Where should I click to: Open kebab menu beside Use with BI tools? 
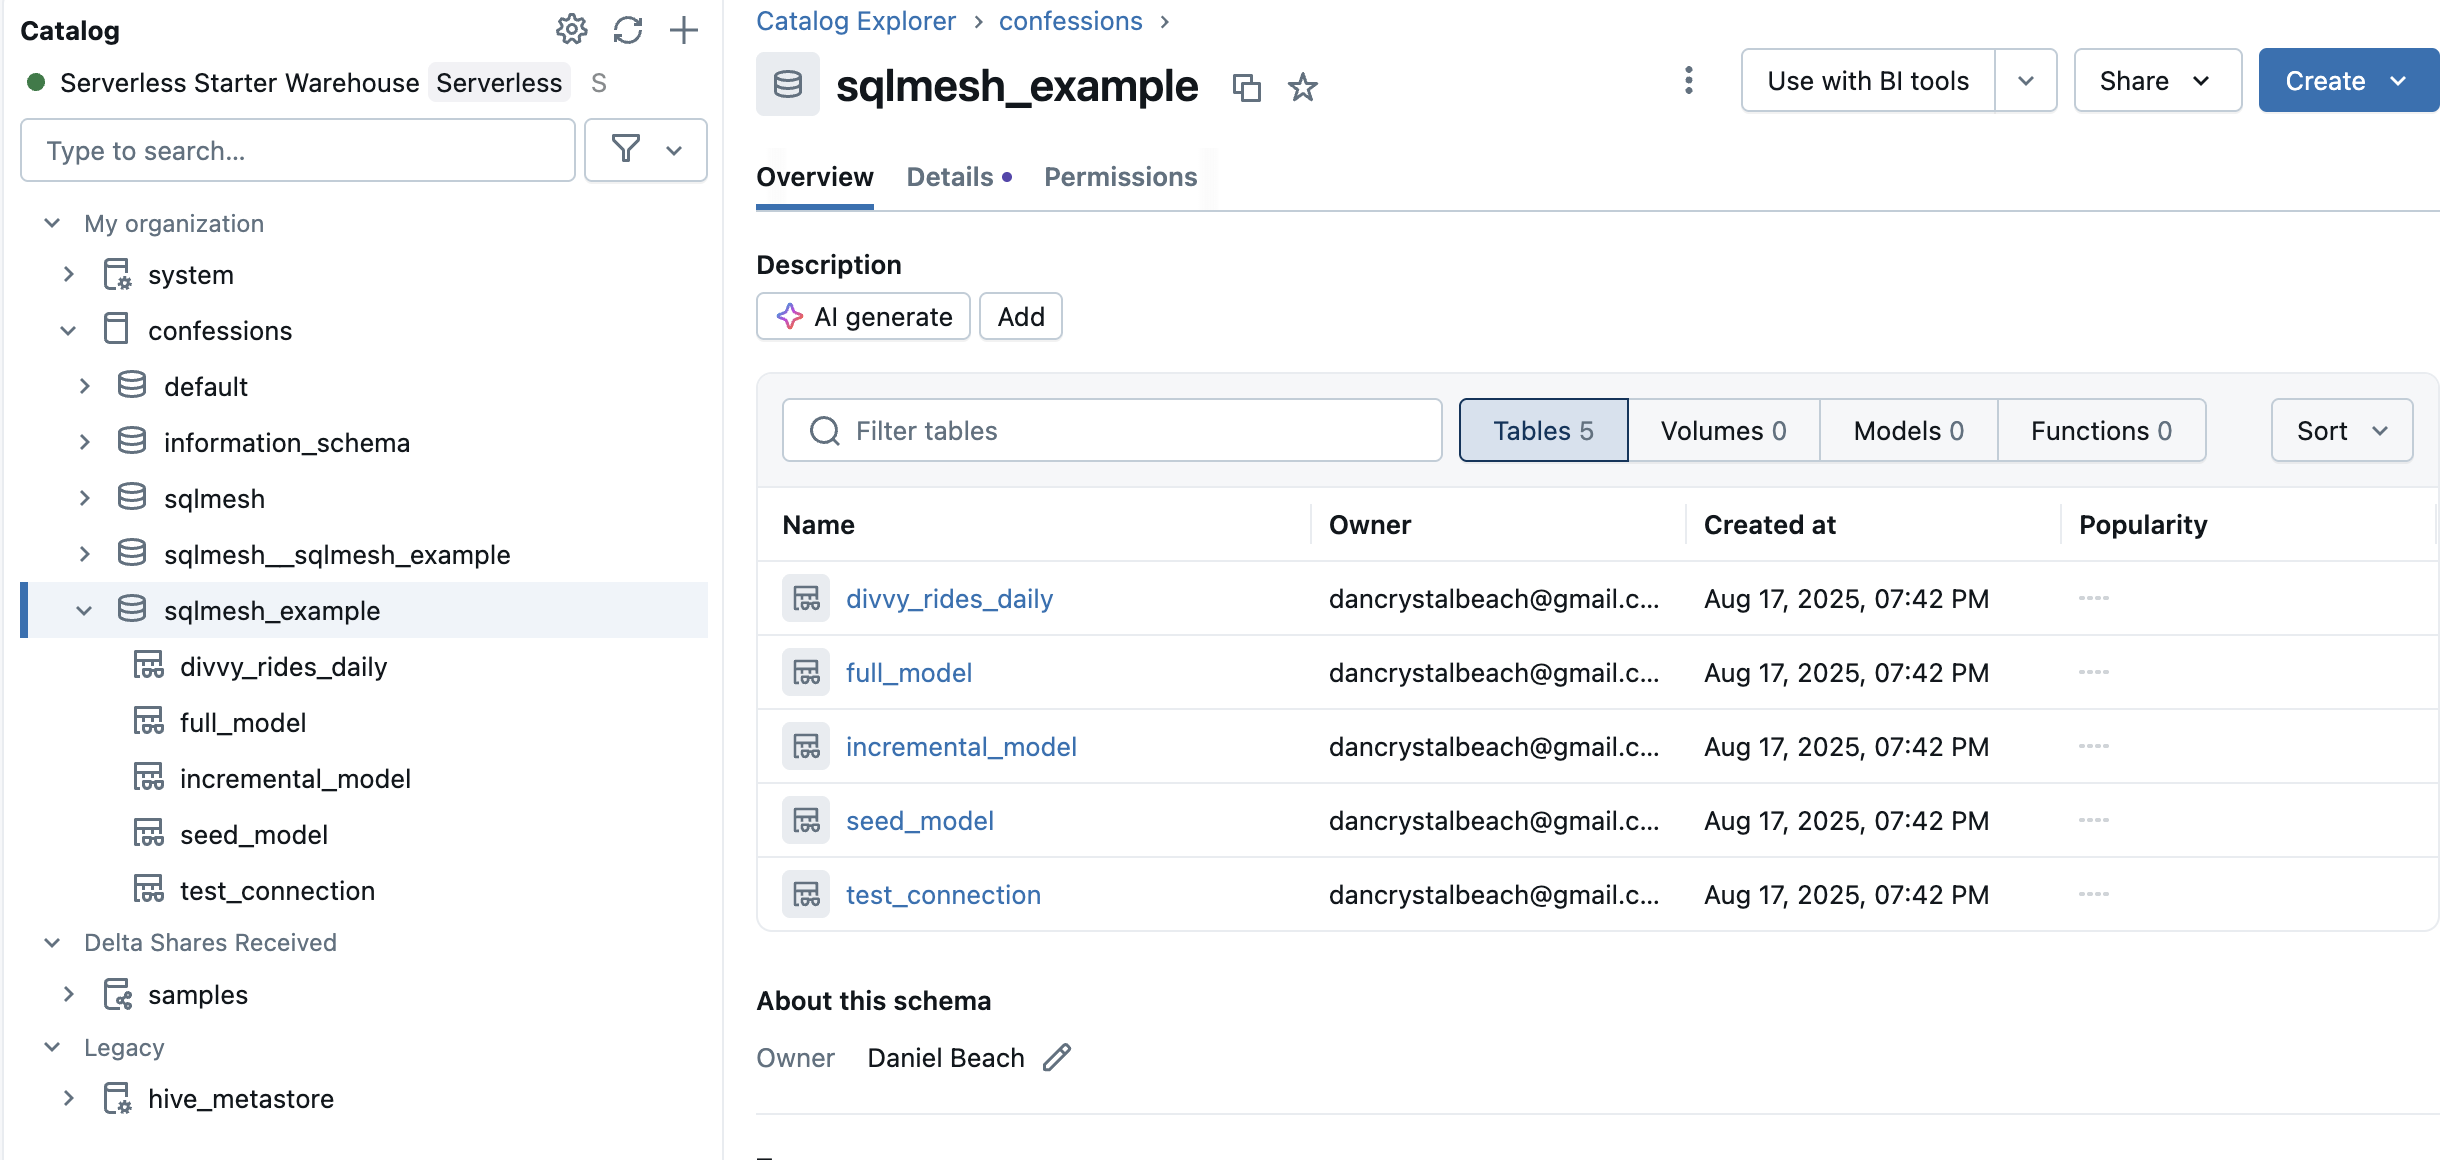pos(1688,81)
